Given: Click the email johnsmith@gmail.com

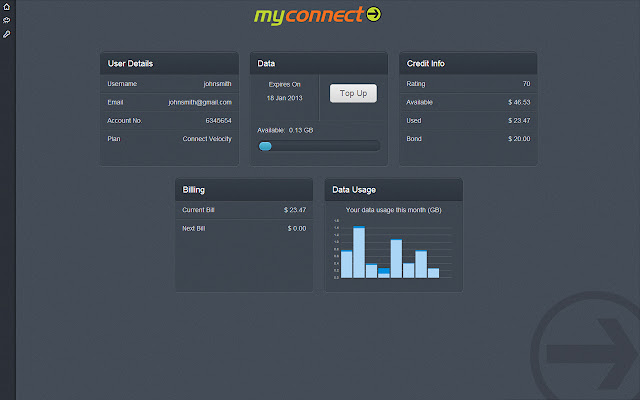Looking at the screenshot, I should click(200, 102).
